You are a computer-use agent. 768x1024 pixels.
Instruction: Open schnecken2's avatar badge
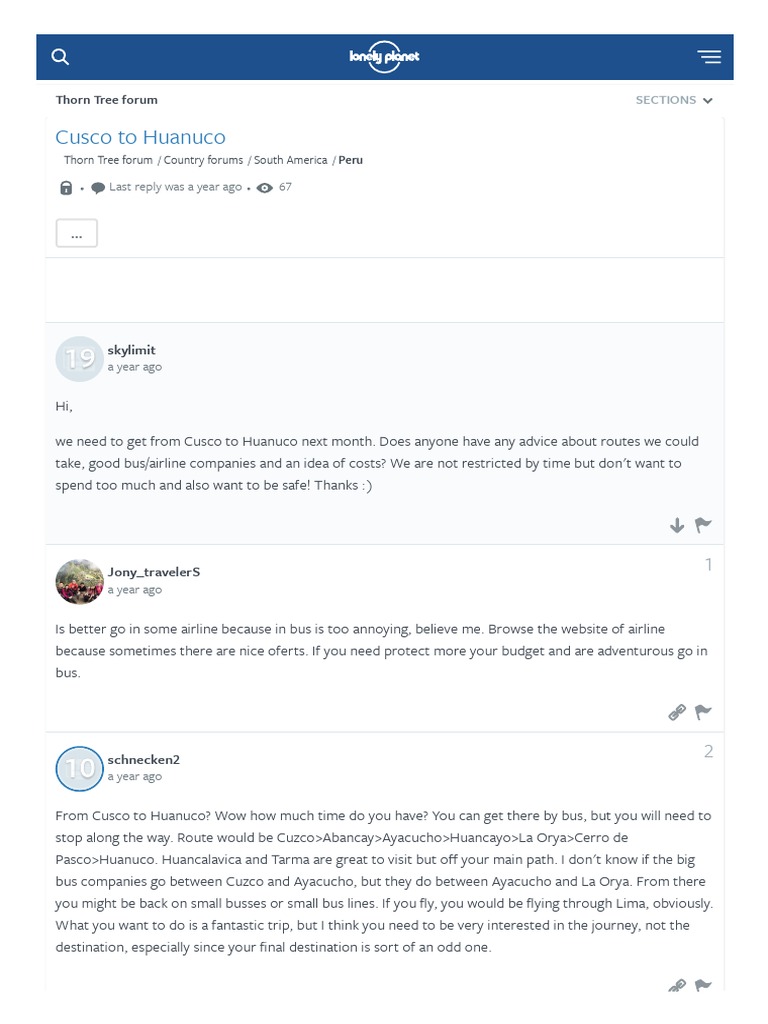tap(79, 768)
